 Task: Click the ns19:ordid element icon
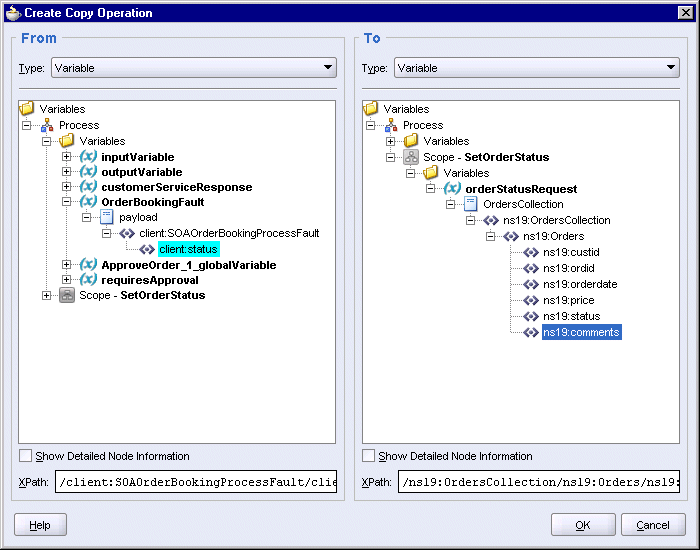(531, 268)
